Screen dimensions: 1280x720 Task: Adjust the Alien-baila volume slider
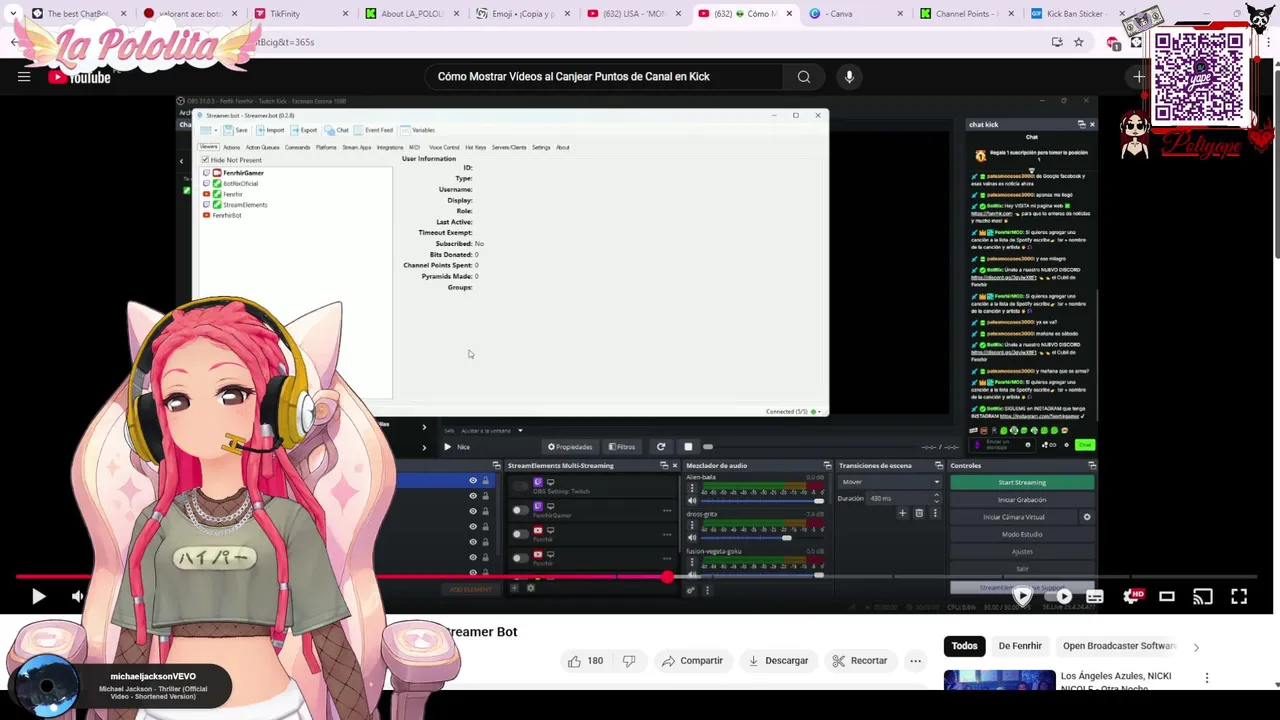(x=761, y=501)
